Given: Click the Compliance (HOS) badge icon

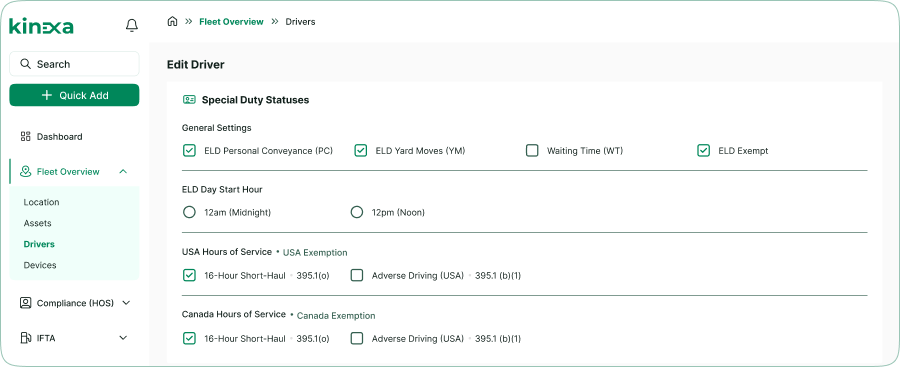Looking at the screenshot, I should tap(25, 303).
